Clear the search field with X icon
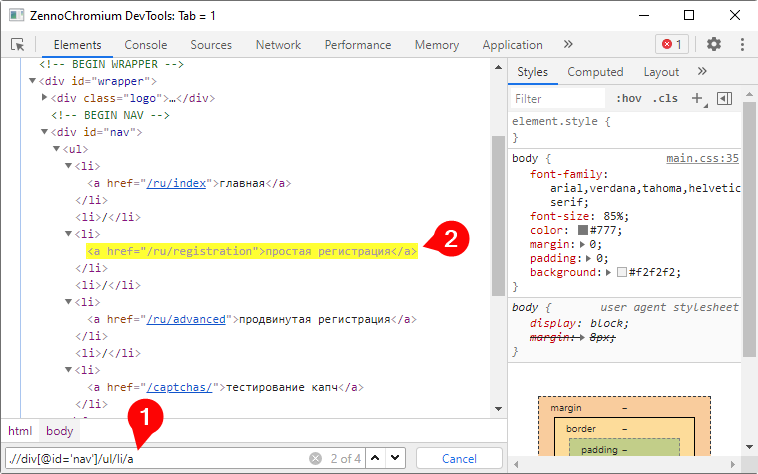The height and width of the screenshot is (474, 758). (x=315, y=458)
